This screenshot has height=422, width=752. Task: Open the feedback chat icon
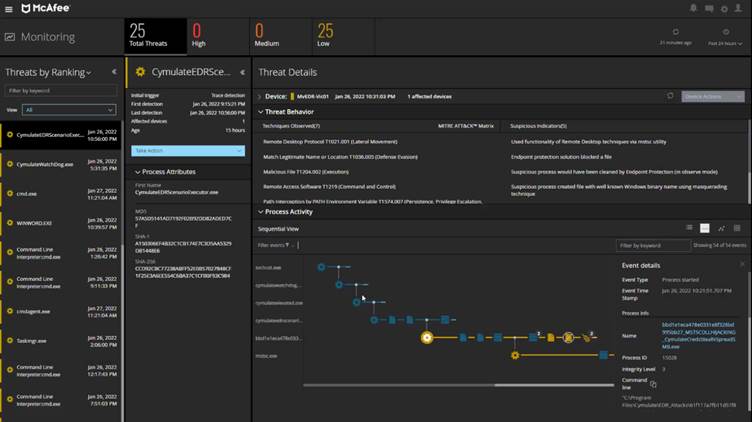point(709,9)
